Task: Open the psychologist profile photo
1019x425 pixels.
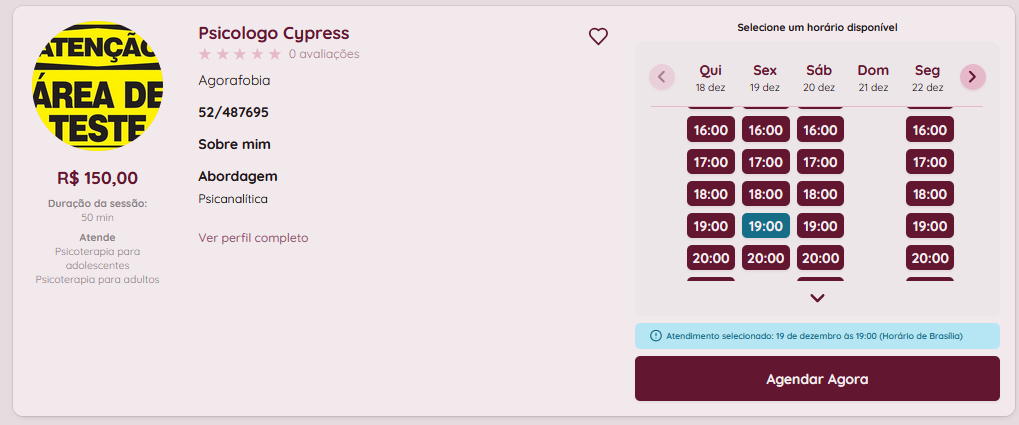Action: pos(98,87)
